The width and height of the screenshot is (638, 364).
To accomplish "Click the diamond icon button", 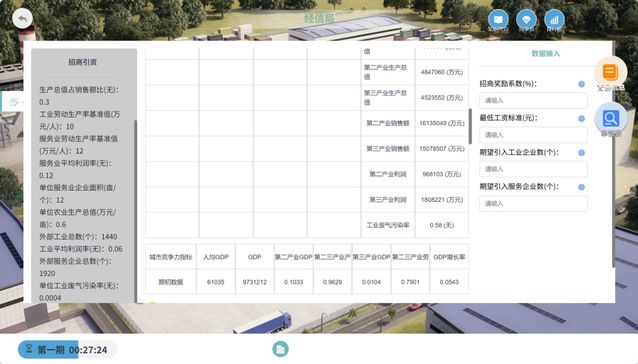I will point(526,20).
